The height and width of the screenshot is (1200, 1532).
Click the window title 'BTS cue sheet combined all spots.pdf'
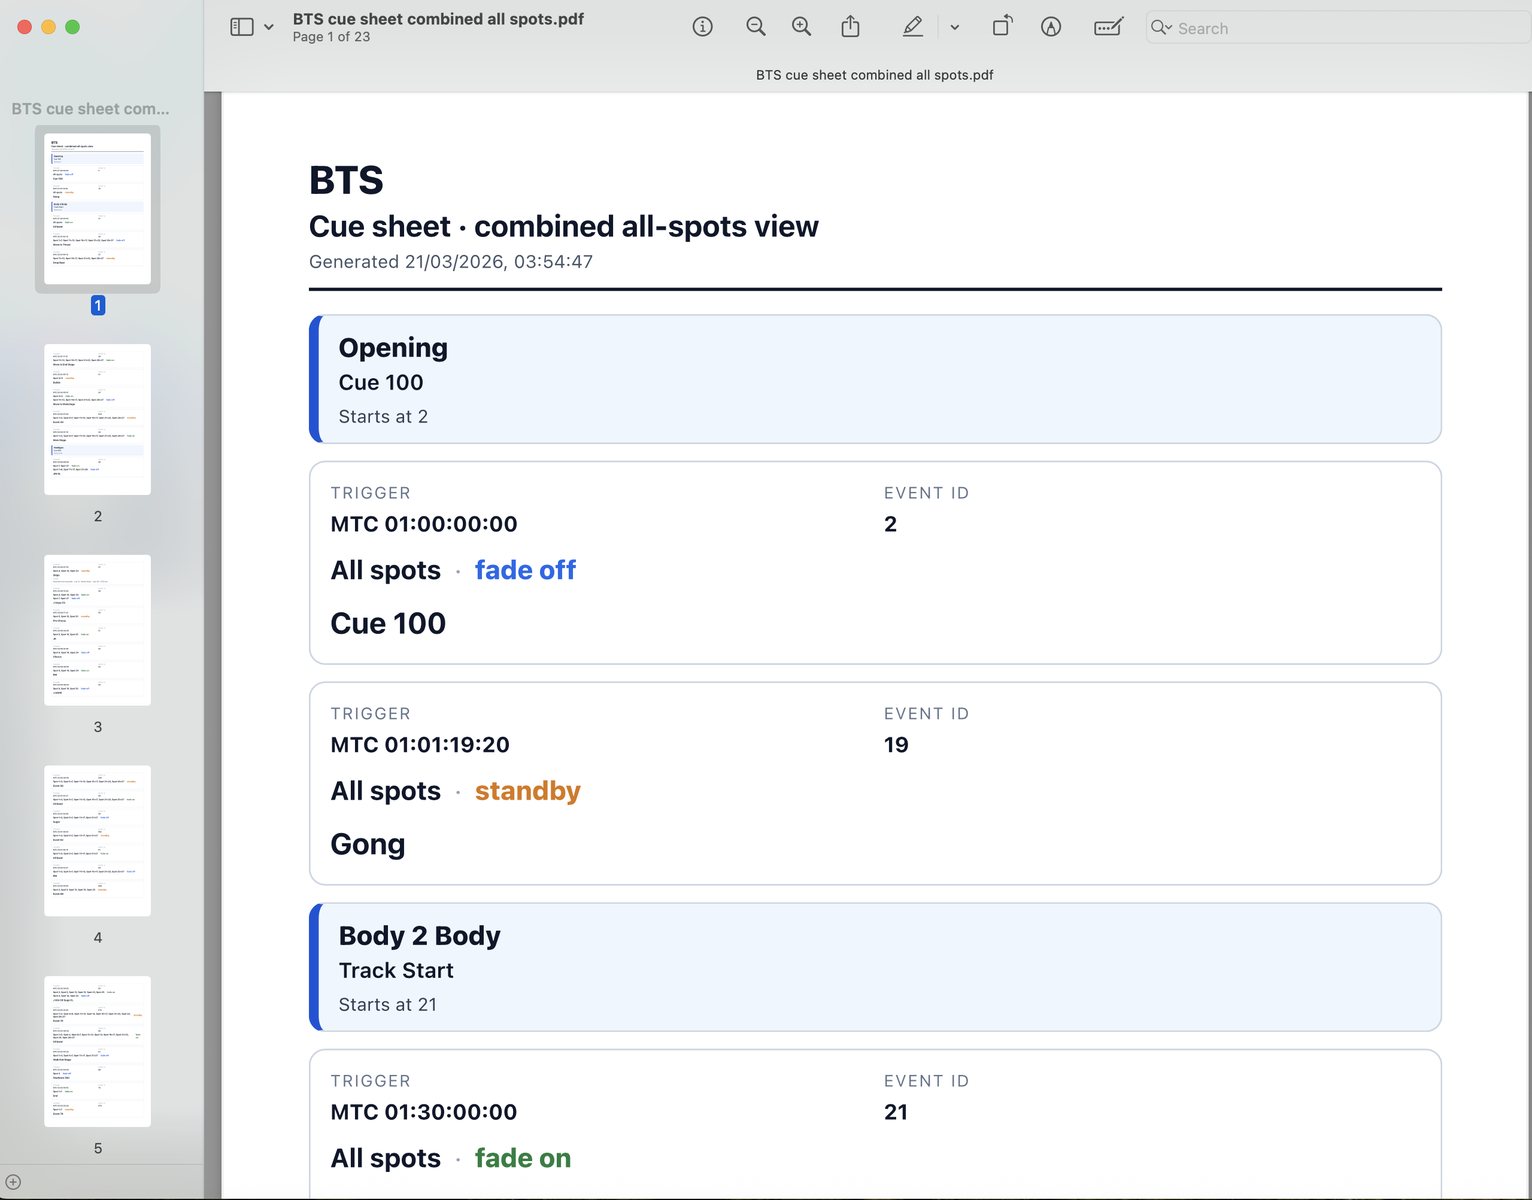tap(438, 19)
